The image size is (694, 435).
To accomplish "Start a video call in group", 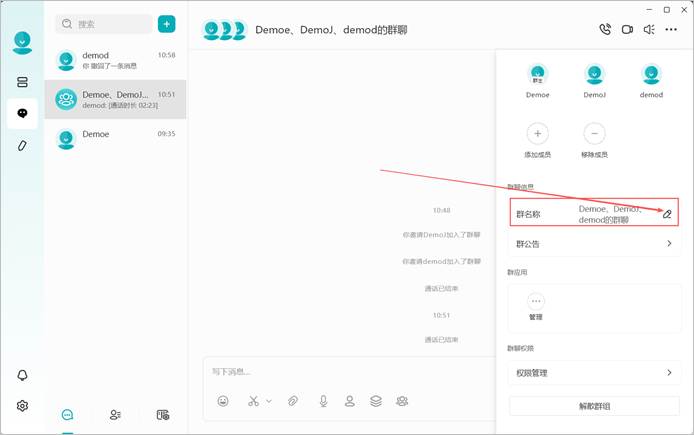I will pyautogui.click(x=627, y=30).
